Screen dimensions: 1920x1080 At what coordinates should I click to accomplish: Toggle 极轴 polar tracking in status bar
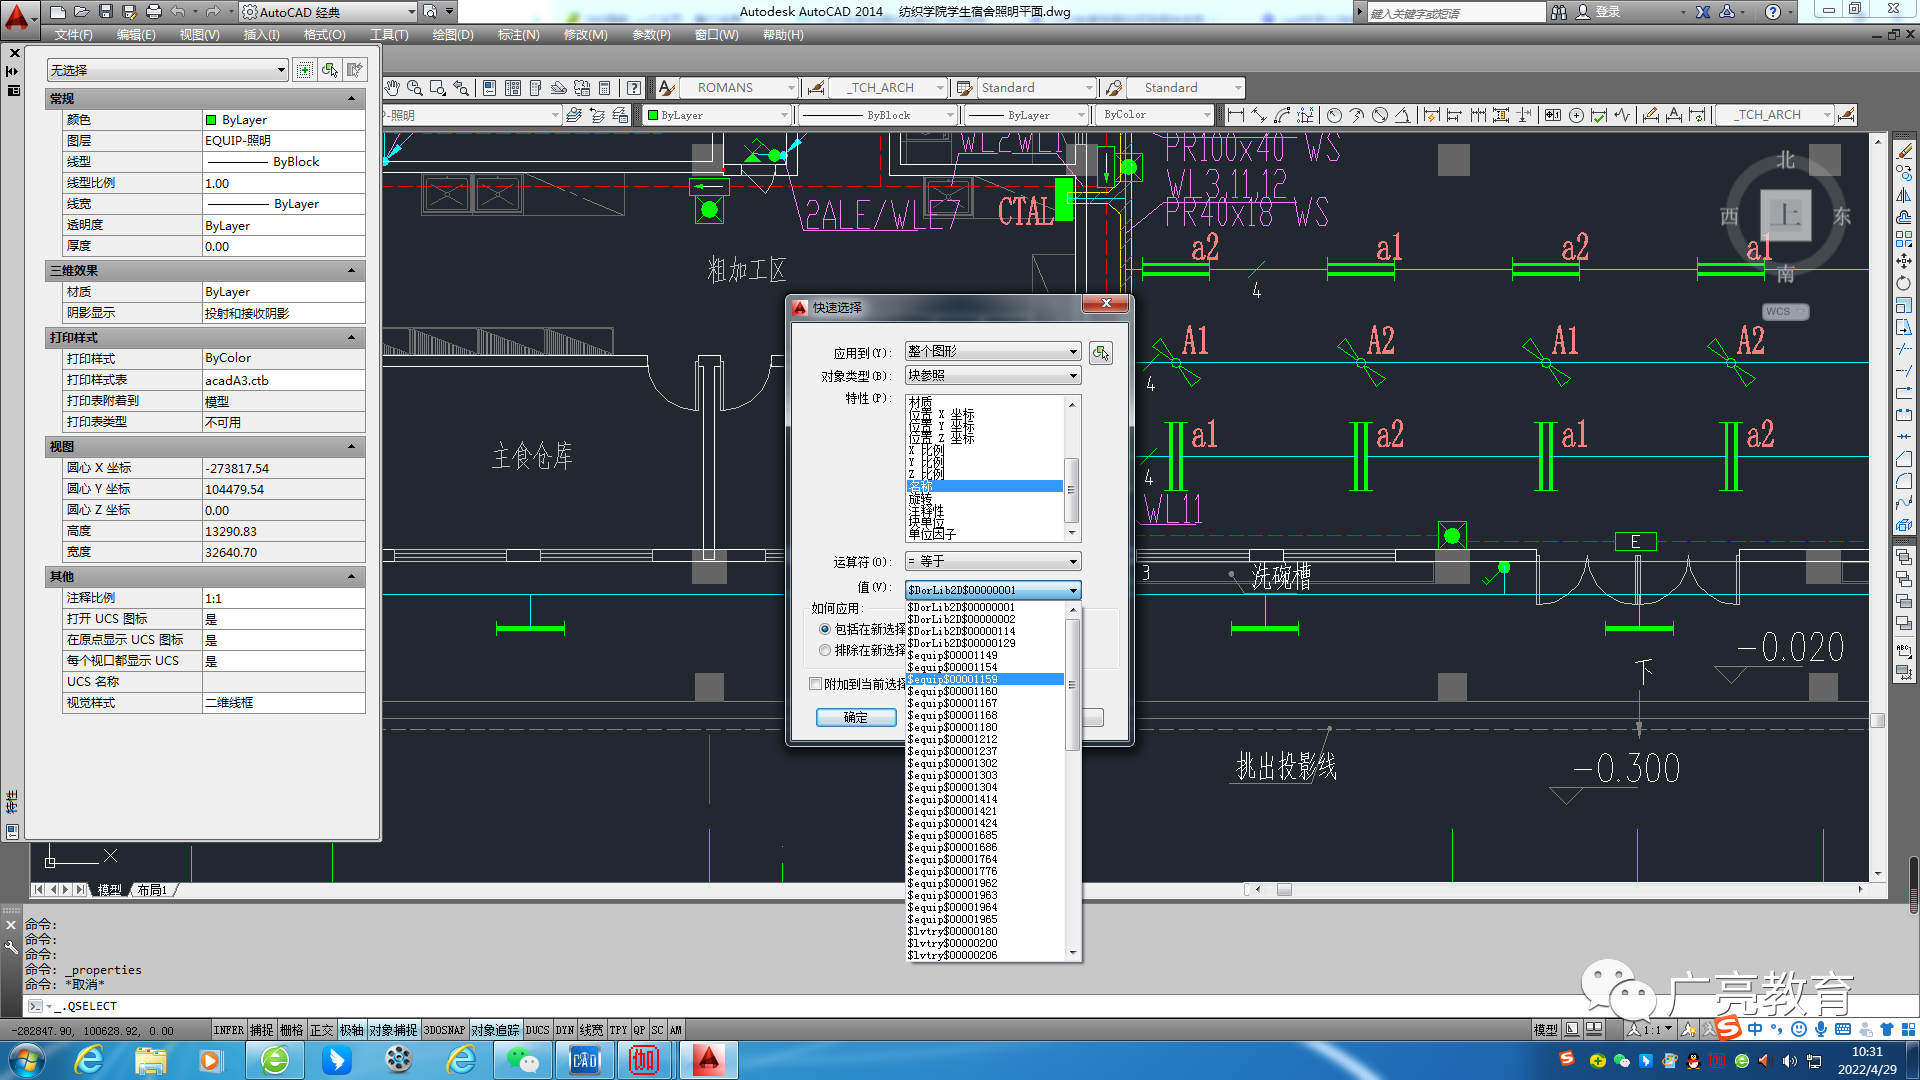point(351,1030)
